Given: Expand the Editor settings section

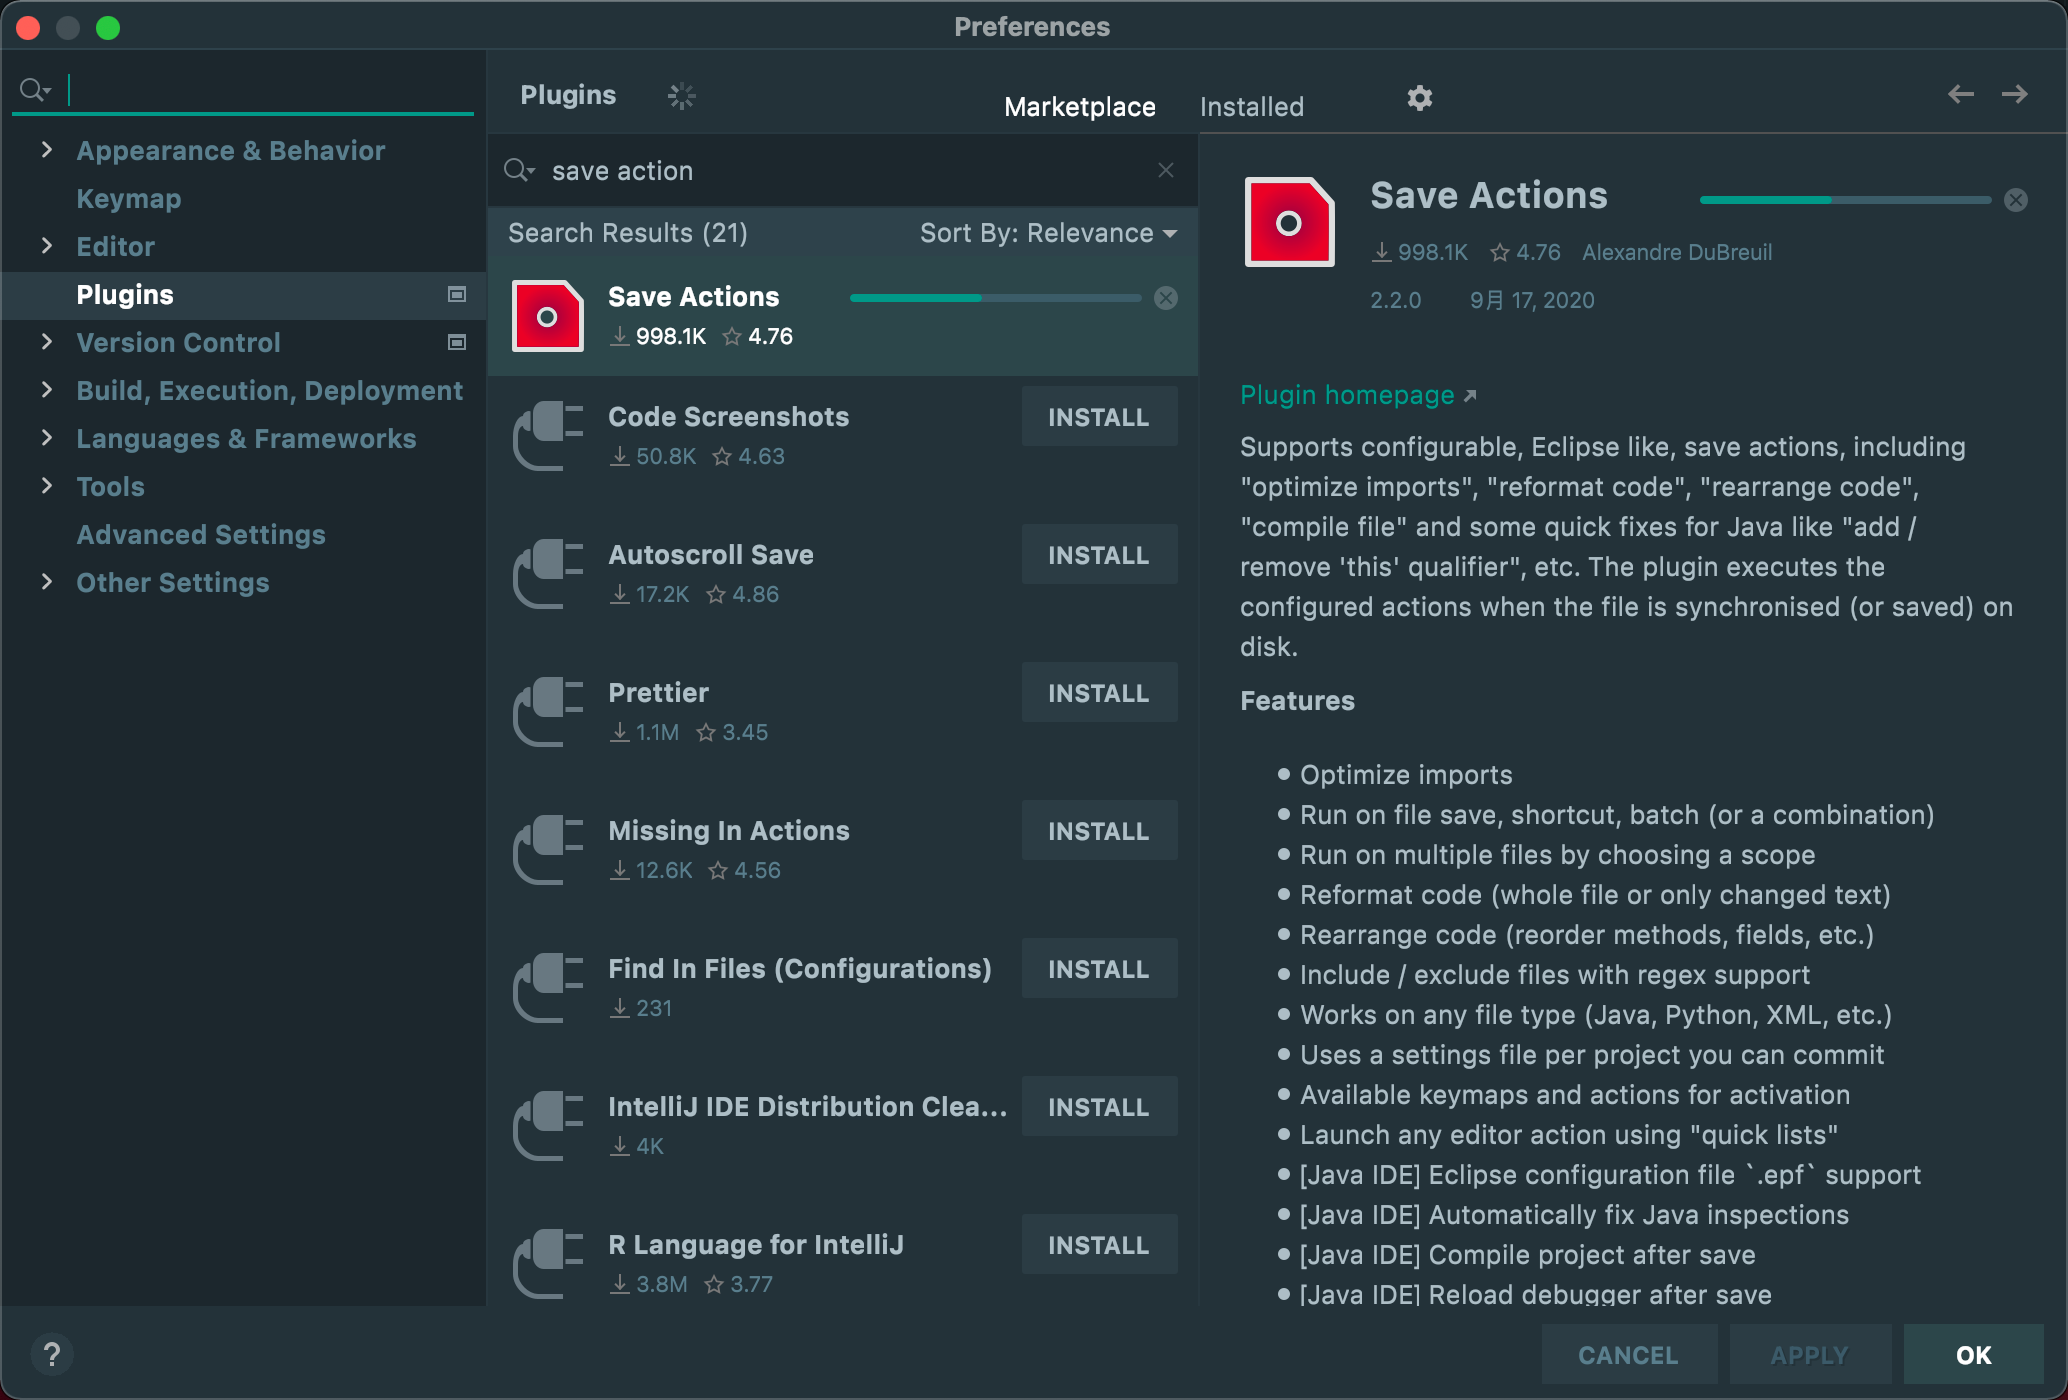Looking at the screenshot, I should tap(46, 246).
